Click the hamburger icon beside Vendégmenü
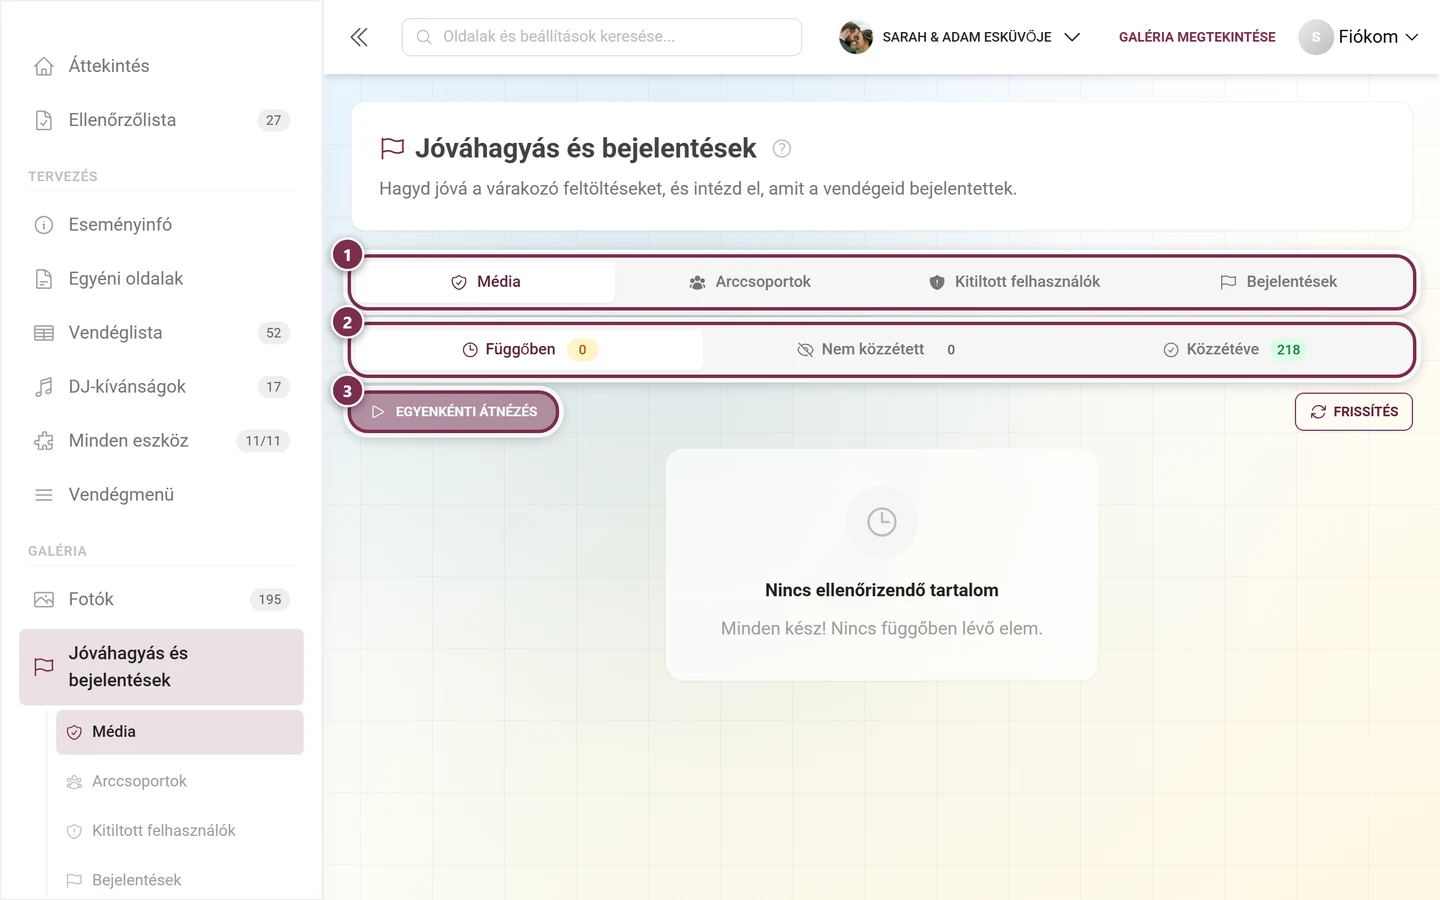Viewport: 1440px width, 900px height. (44, 495)
